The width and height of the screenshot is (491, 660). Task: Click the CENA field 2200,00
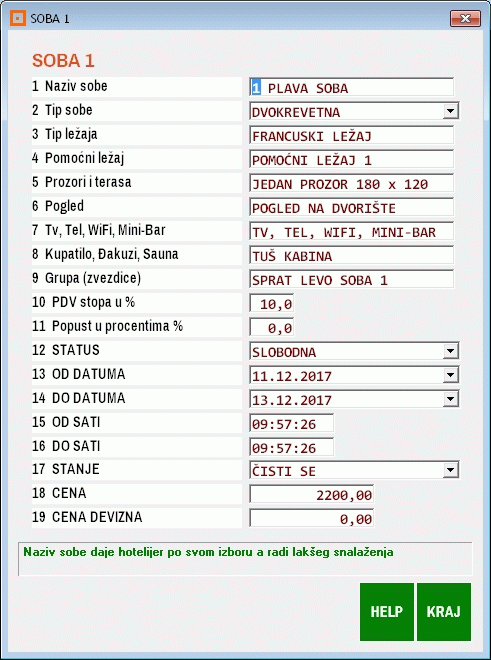312,495
